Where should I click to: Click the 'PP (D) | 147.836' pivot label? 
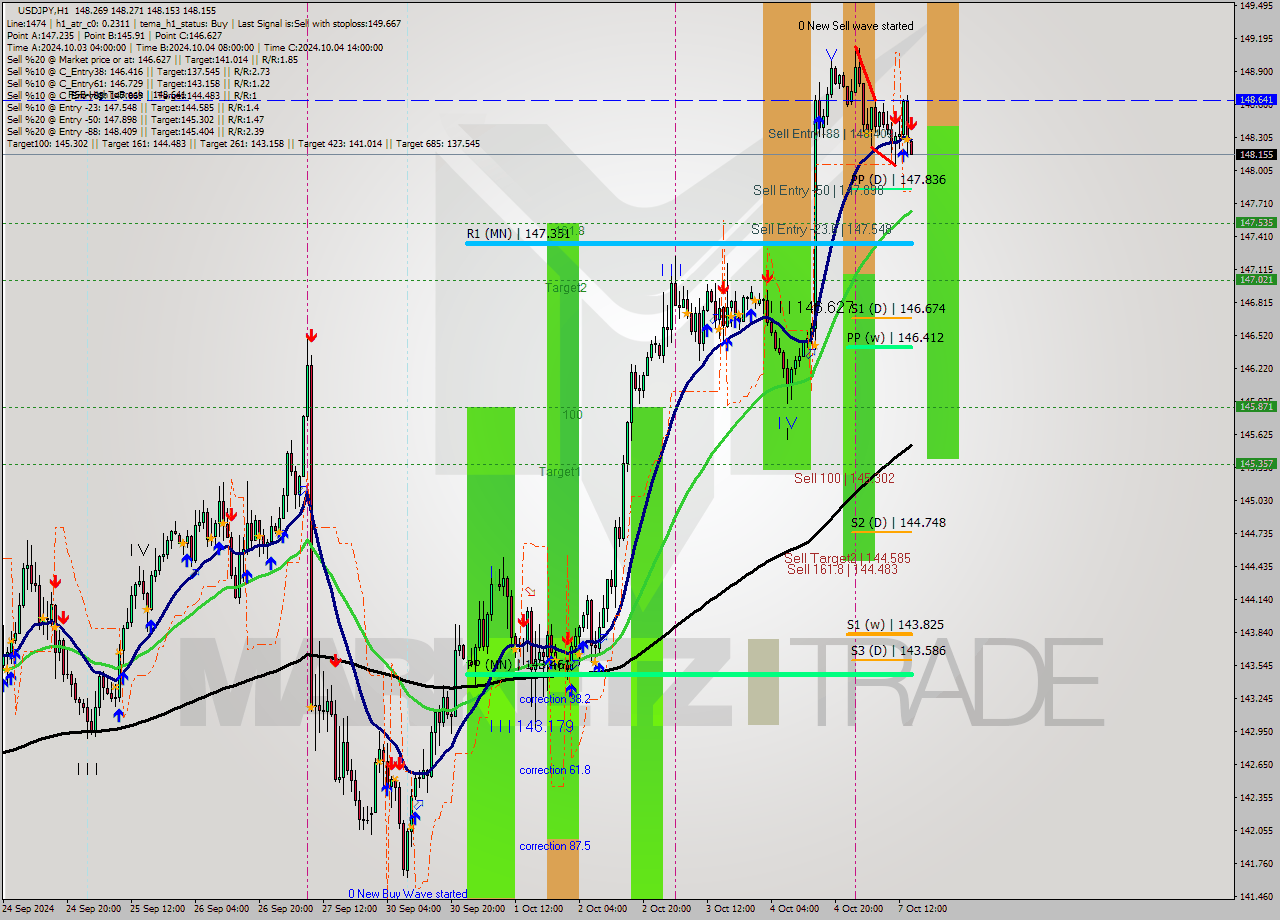click(898, 180)
